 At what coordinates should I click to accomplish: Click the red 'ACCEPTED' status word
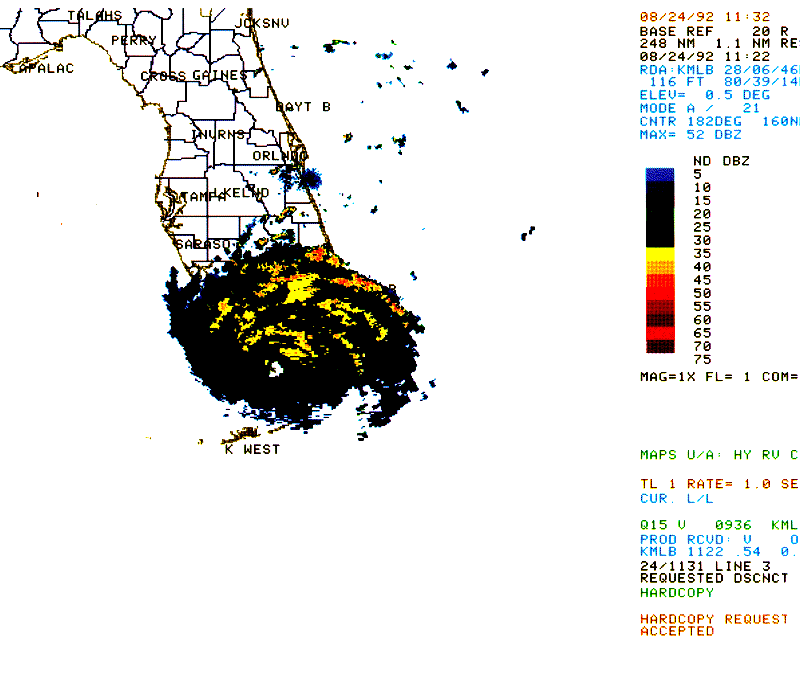[677, 632]
